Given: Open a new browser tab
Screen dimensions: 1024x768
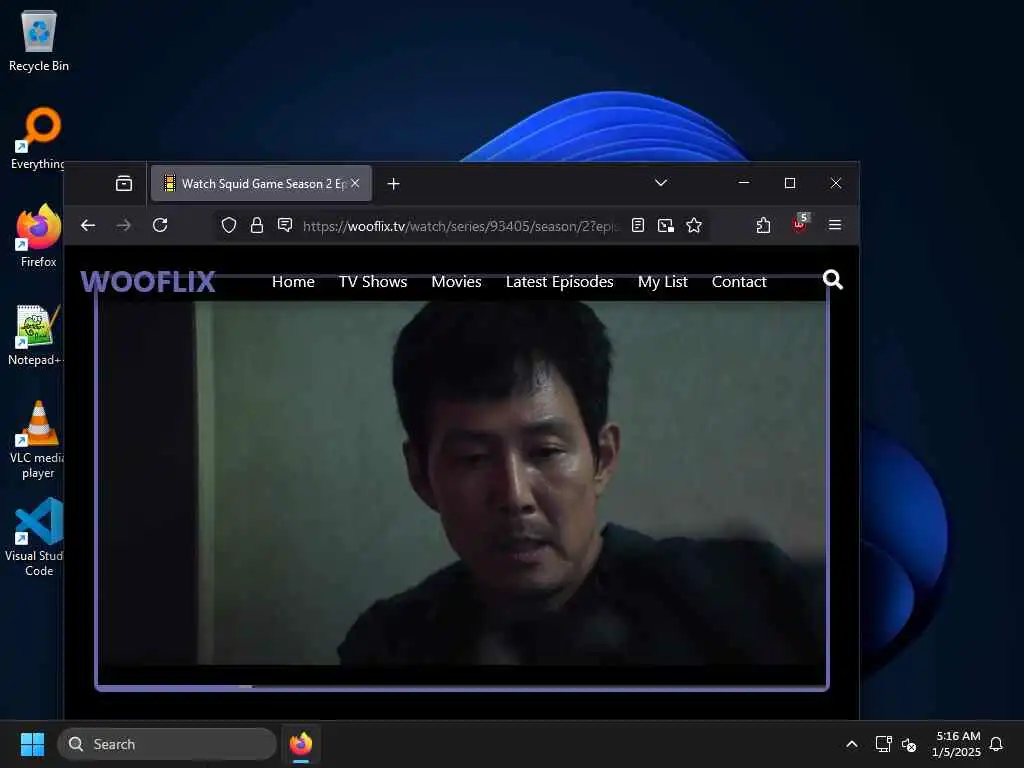Looking at the screenshot, I should pyautogui.click(x=393, y=184).
